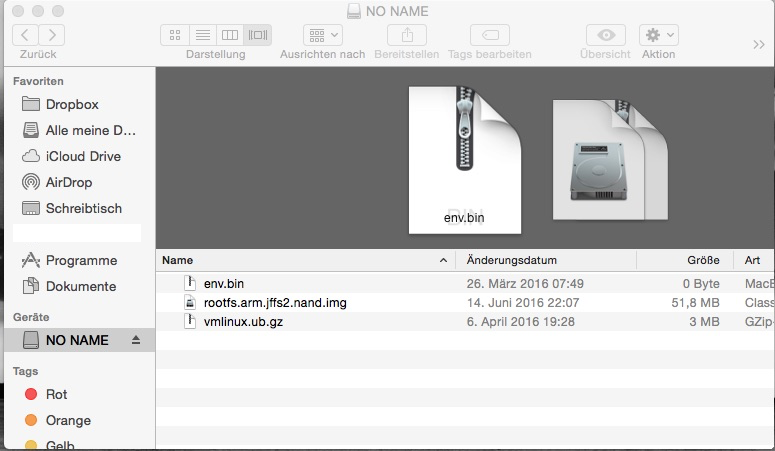Image resolution: width=775 pixels, height=451 pixels.
Task: Select the Programme sidebar item
Action: click(81, 260)
